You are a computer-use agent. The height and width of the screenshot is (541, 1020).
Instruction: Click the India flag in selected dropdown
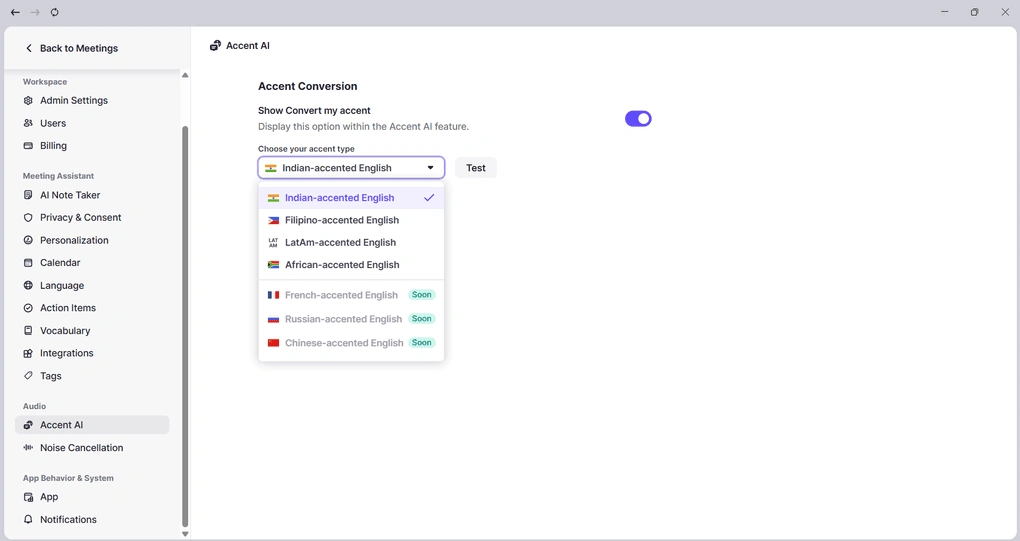point(271,168)
